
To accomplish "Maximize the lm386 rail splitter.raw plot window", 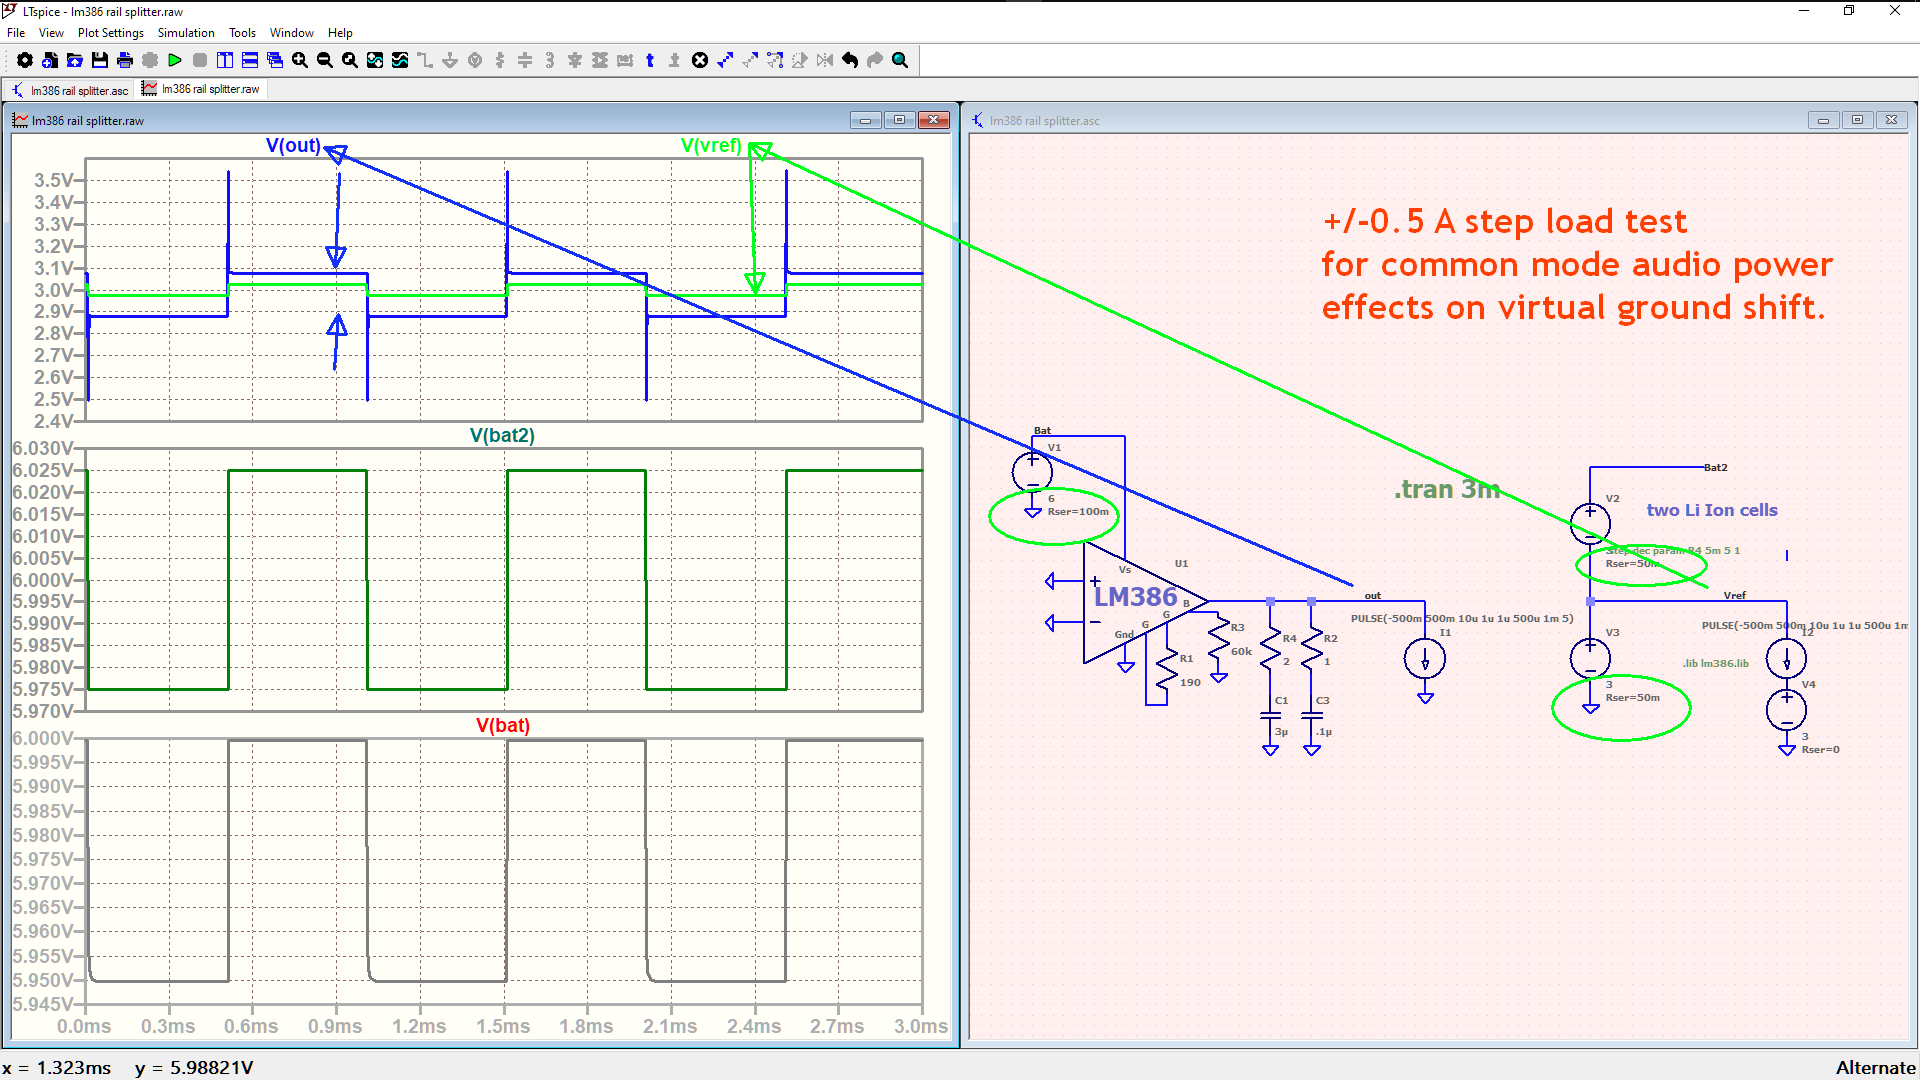I will coord(899,120).
